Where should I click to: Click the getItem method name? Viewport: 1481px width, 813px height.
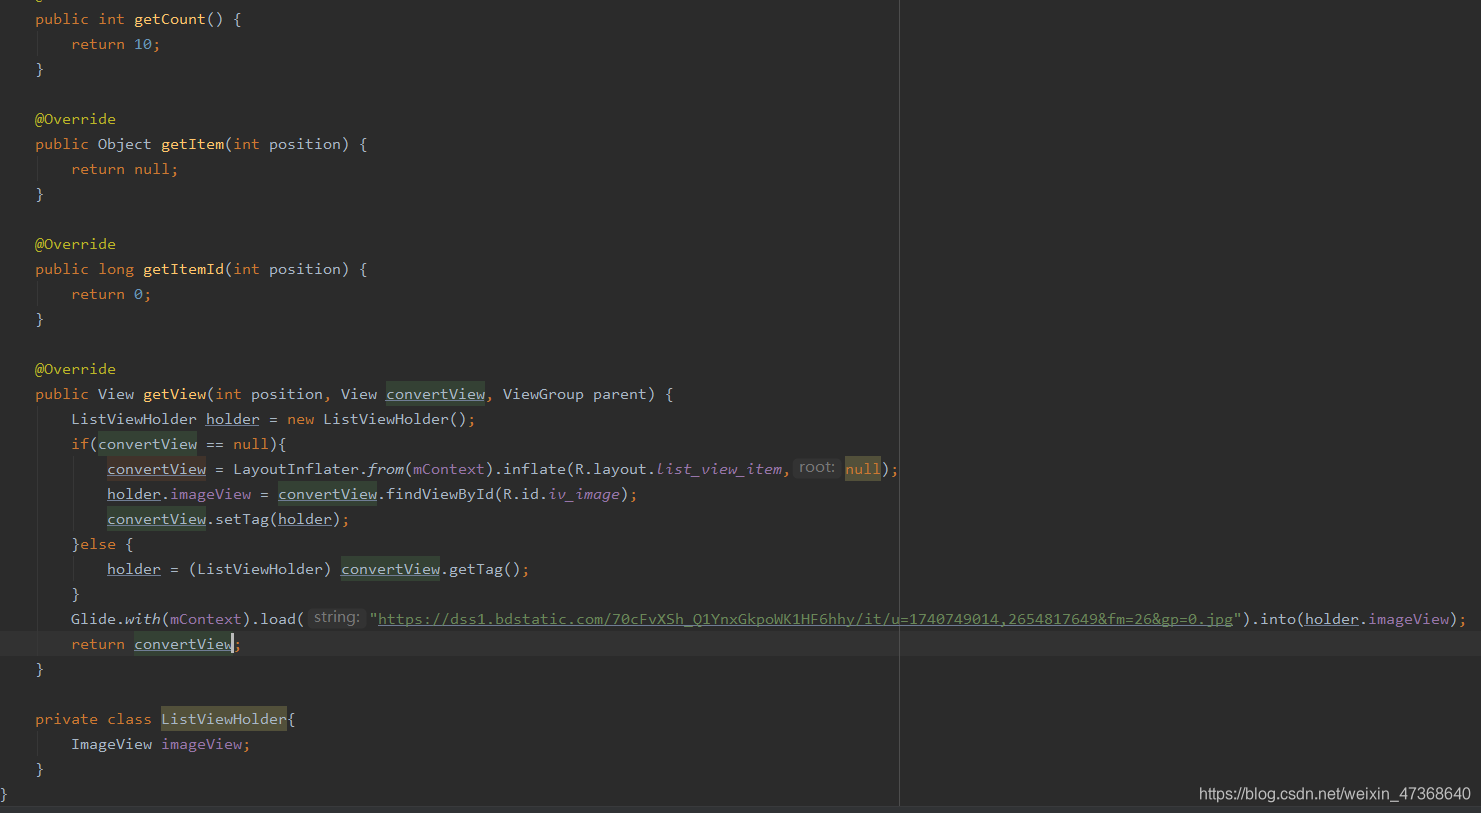click(x=193, y=144)
